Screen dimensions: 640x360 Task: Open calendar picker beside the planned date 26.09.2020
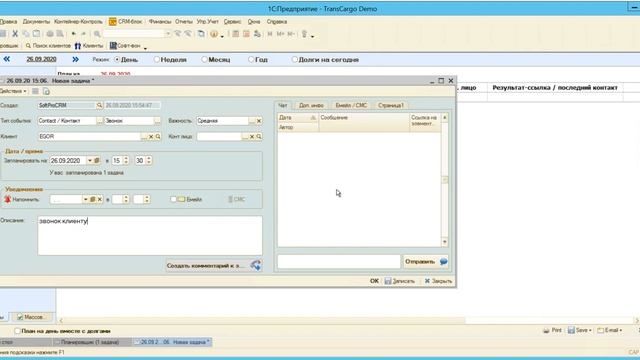[x=97, y=160]
